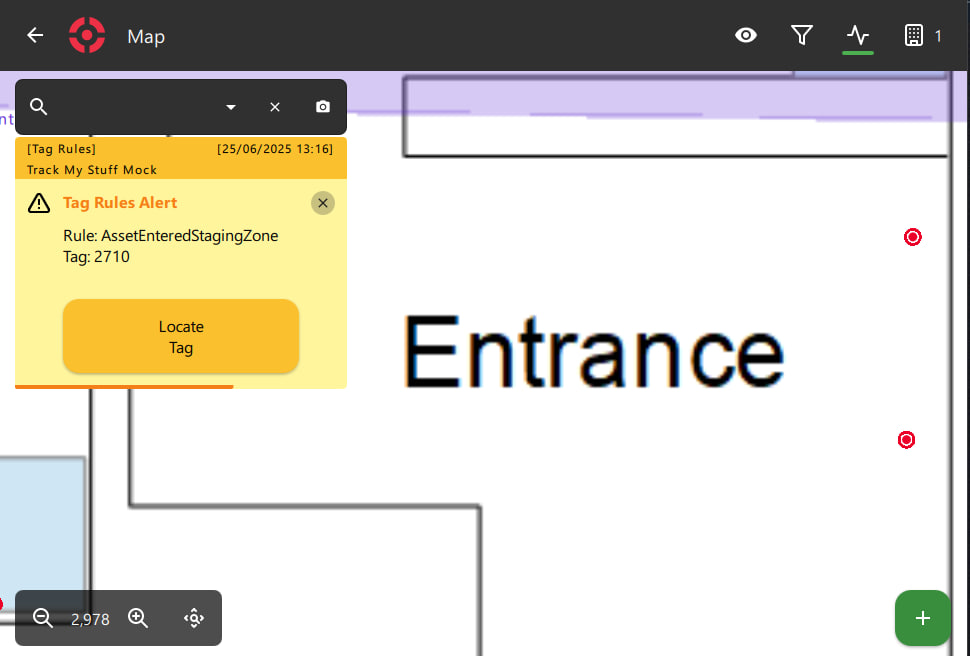Click the Tag Rules Alert title

(x=120, y=203)
